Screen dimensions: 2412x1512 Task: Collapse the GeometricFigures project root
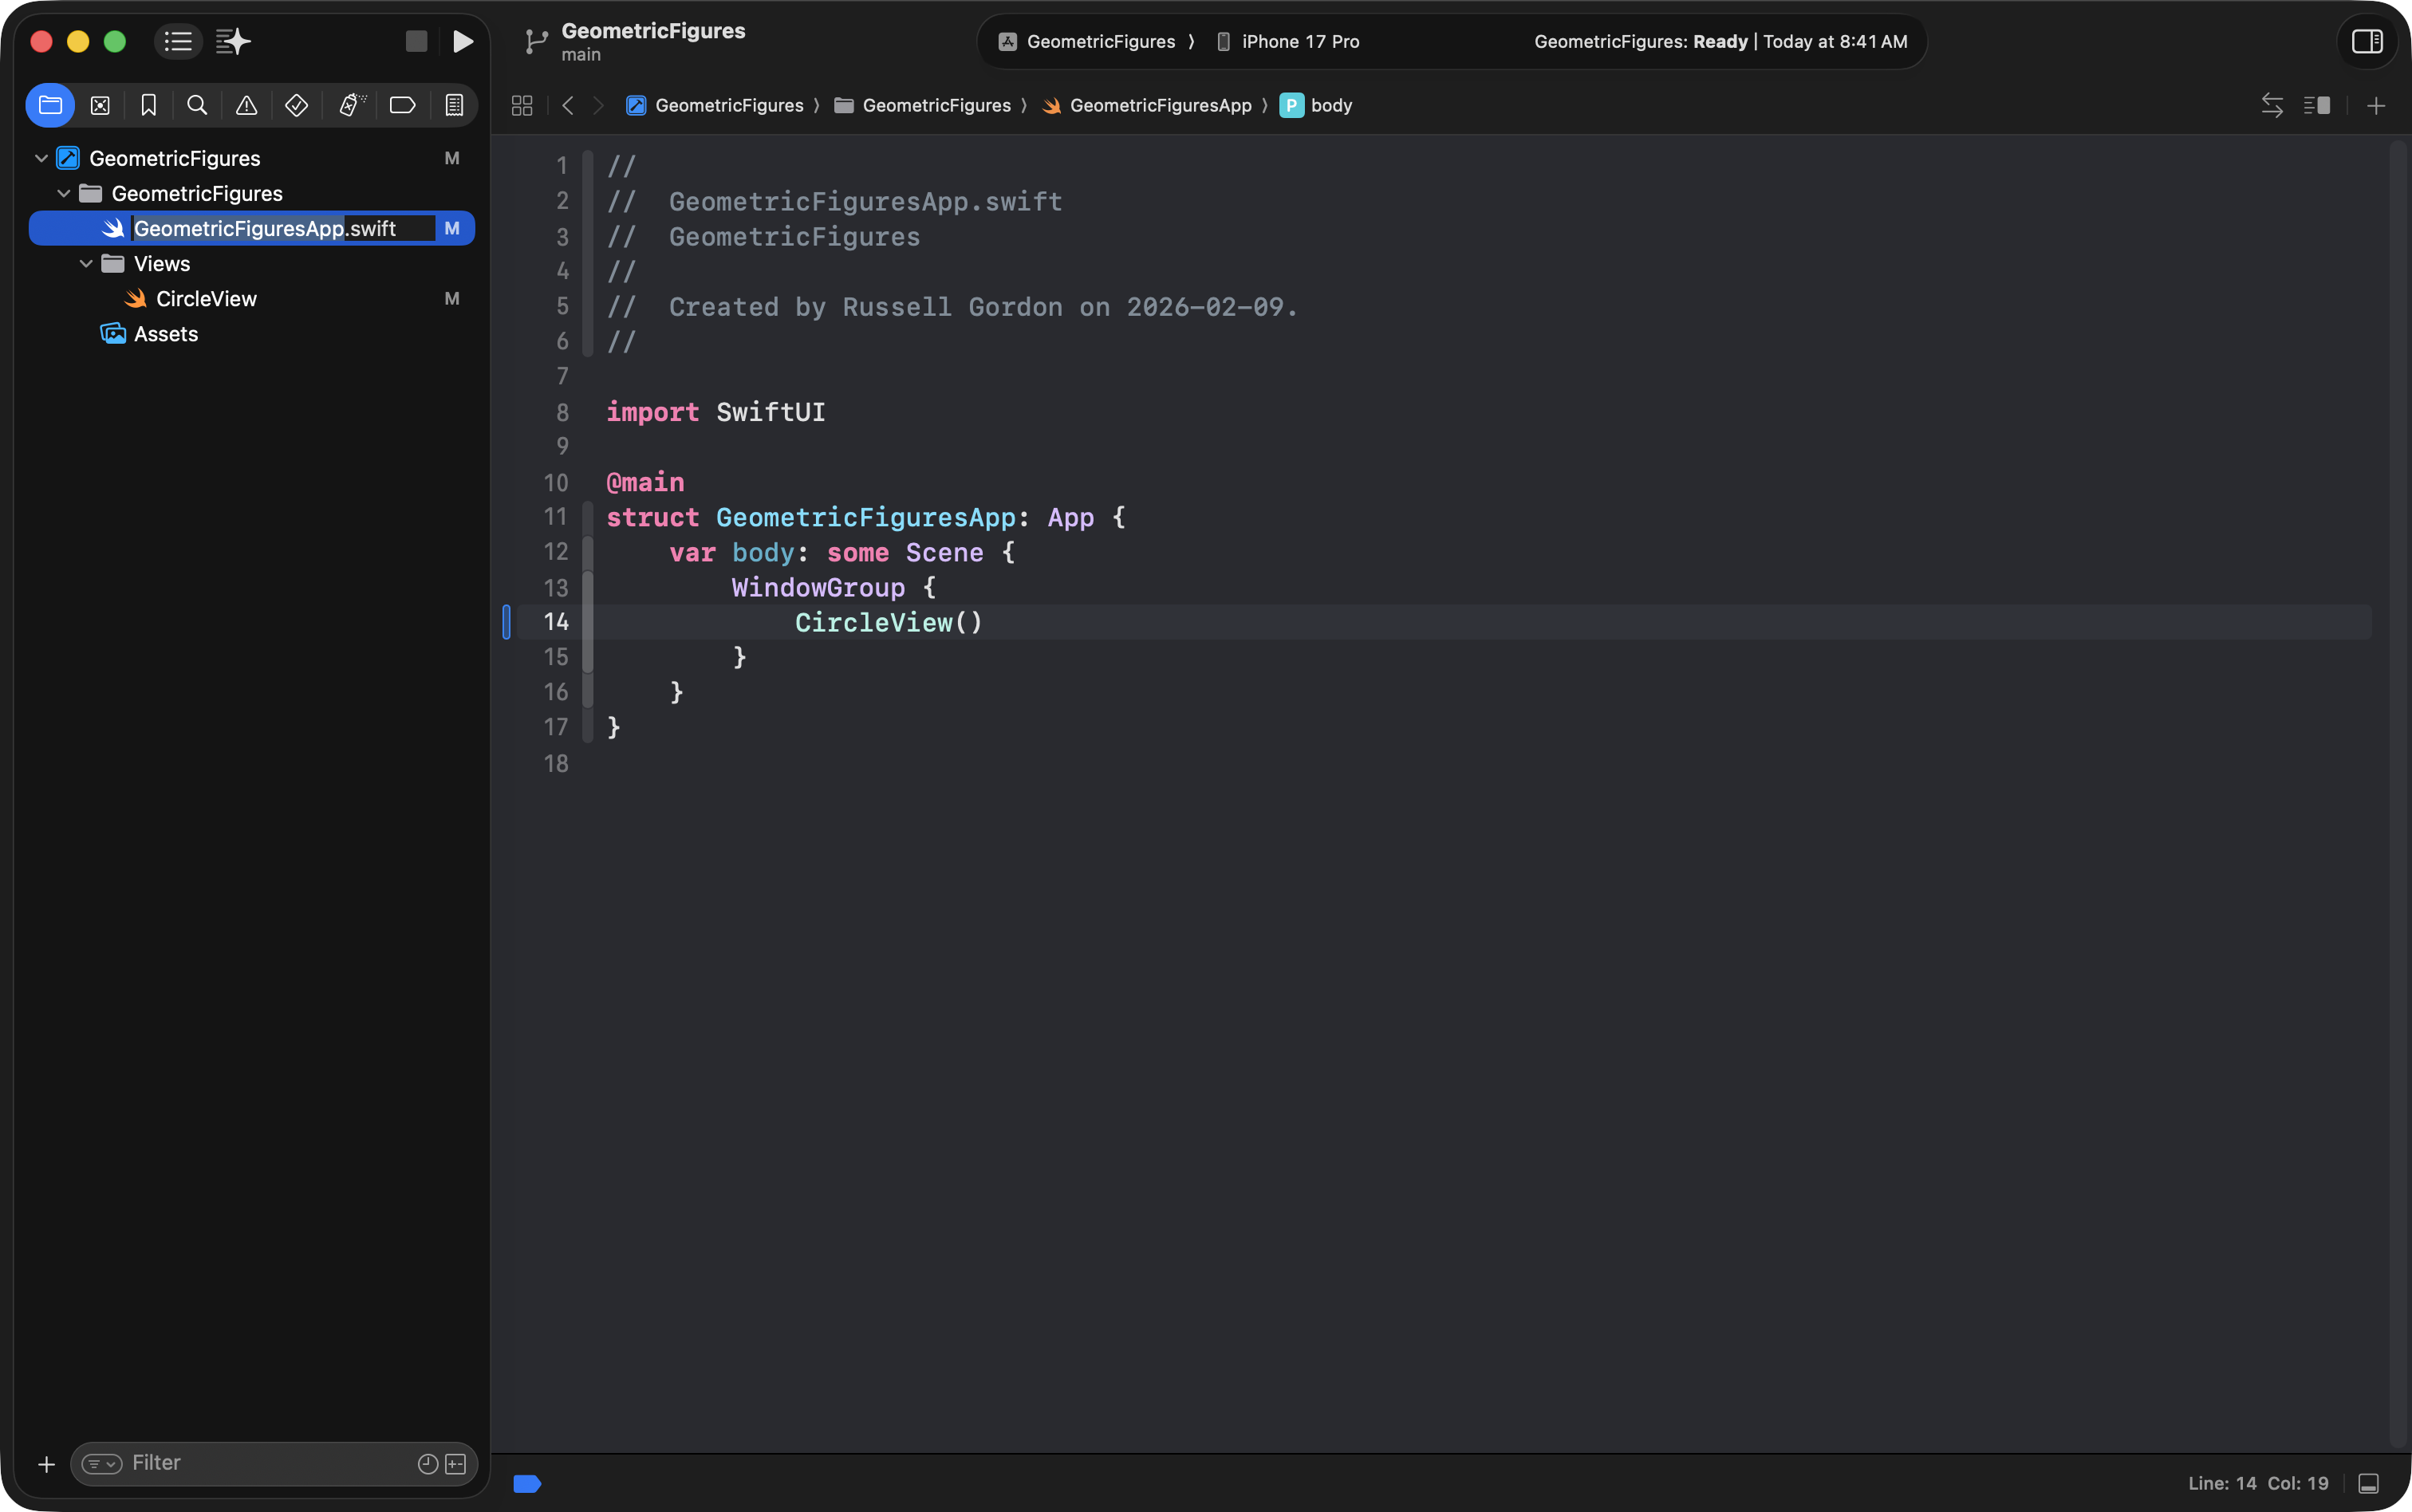[41, 158]
